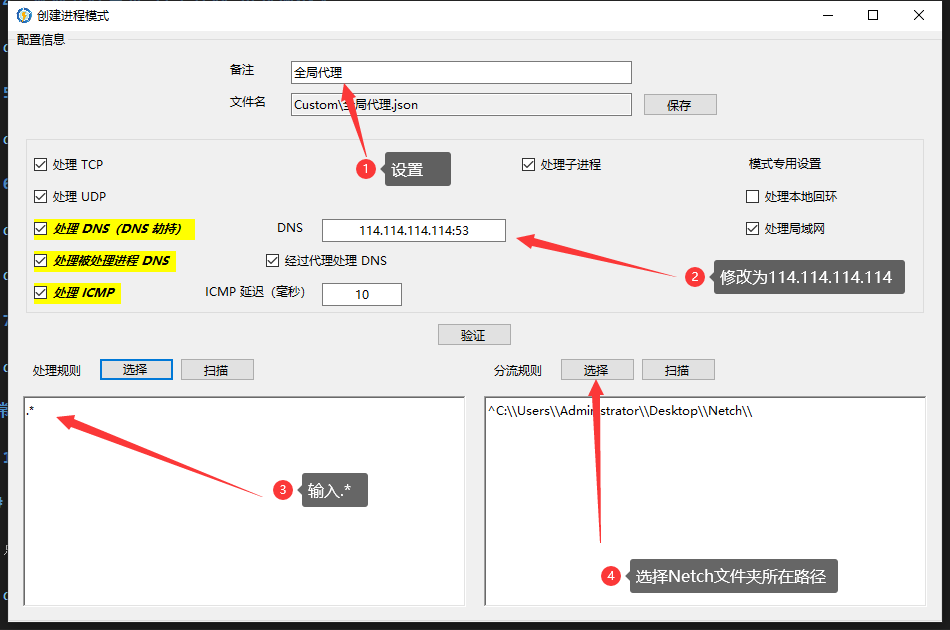950x630 pixels.
Task: Disable 处理 DNS (DNS 劫持) checkbox
Action: [41, 229]
